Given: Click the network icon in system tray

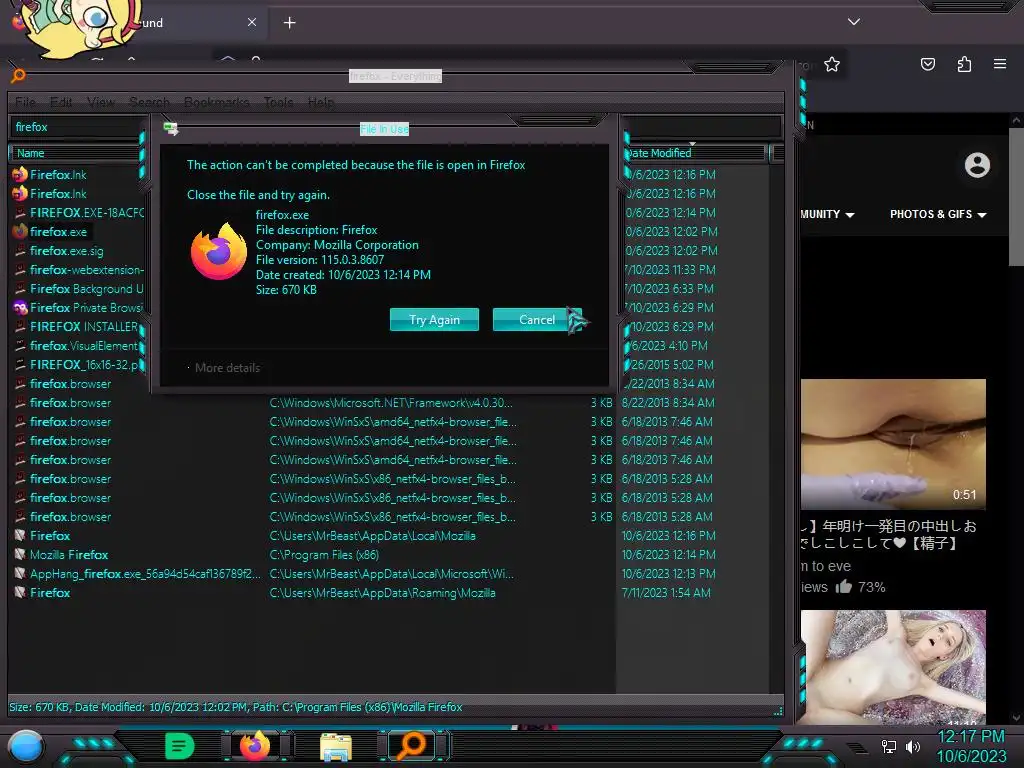Looking at the screenshot, I should (888, 746).
